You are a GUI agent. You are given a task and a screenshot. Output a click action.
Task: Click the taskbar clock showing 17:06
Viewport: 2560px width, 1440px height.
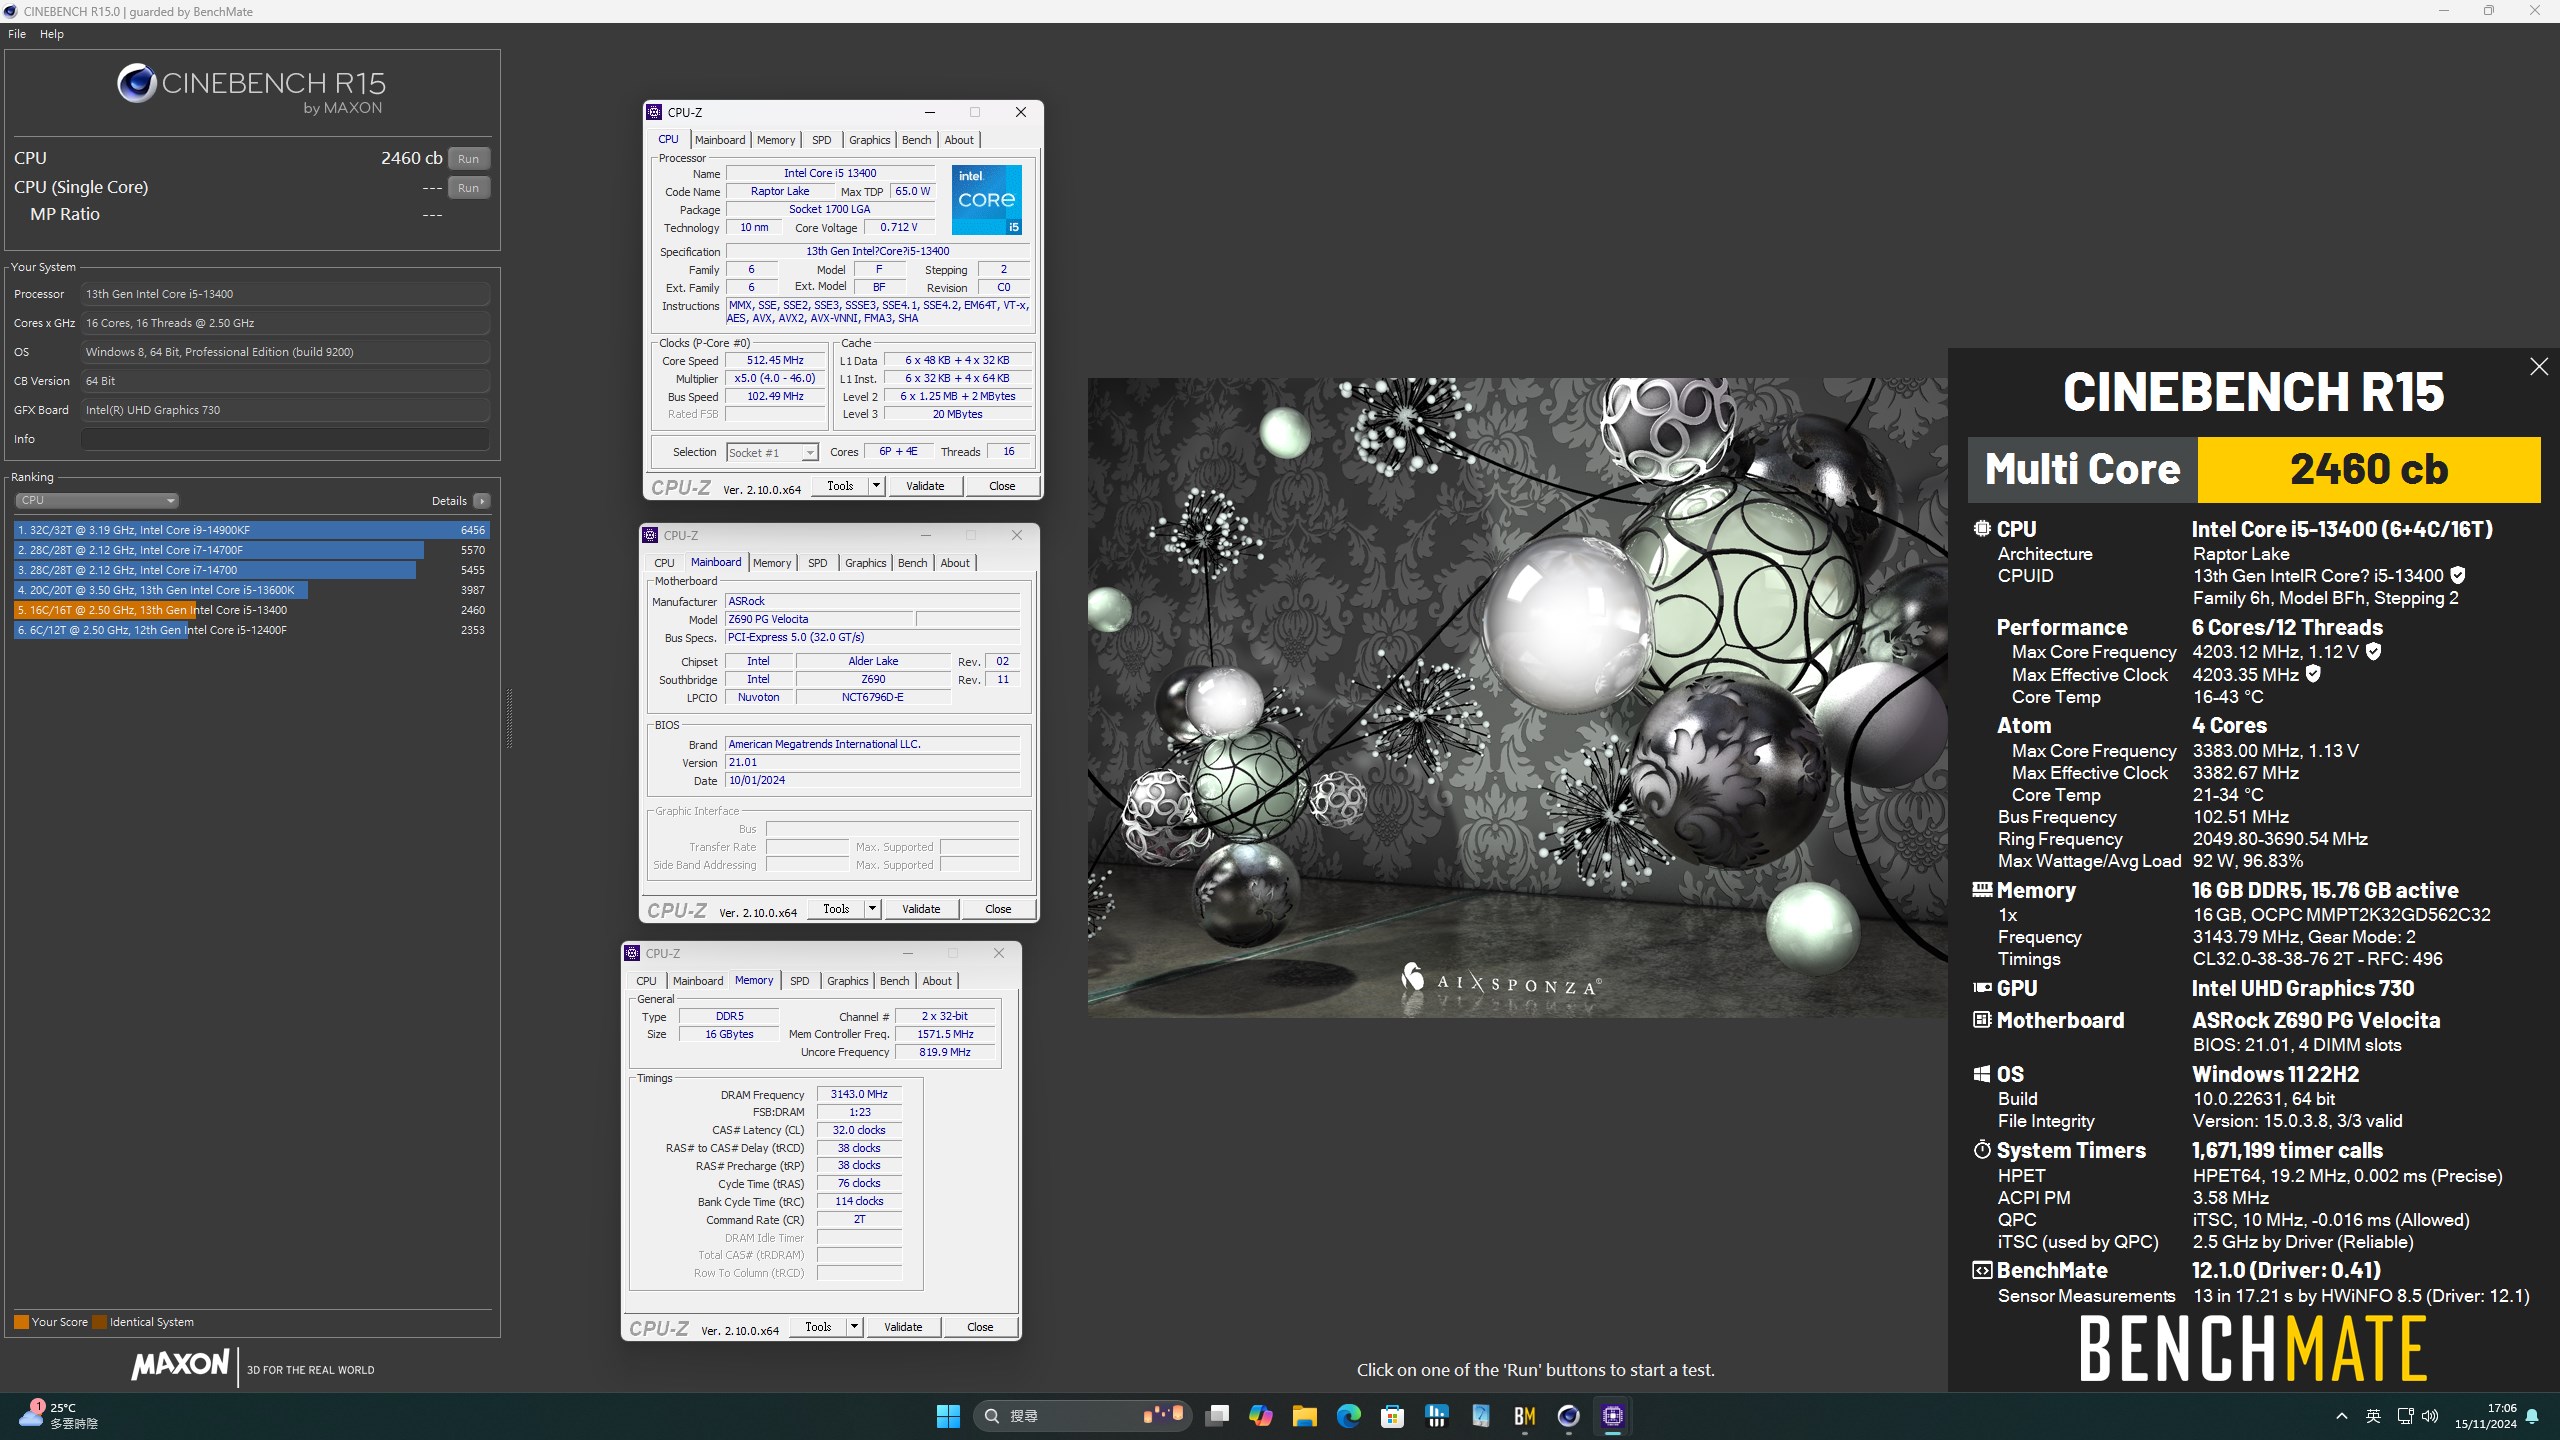click(2486, 1416)
